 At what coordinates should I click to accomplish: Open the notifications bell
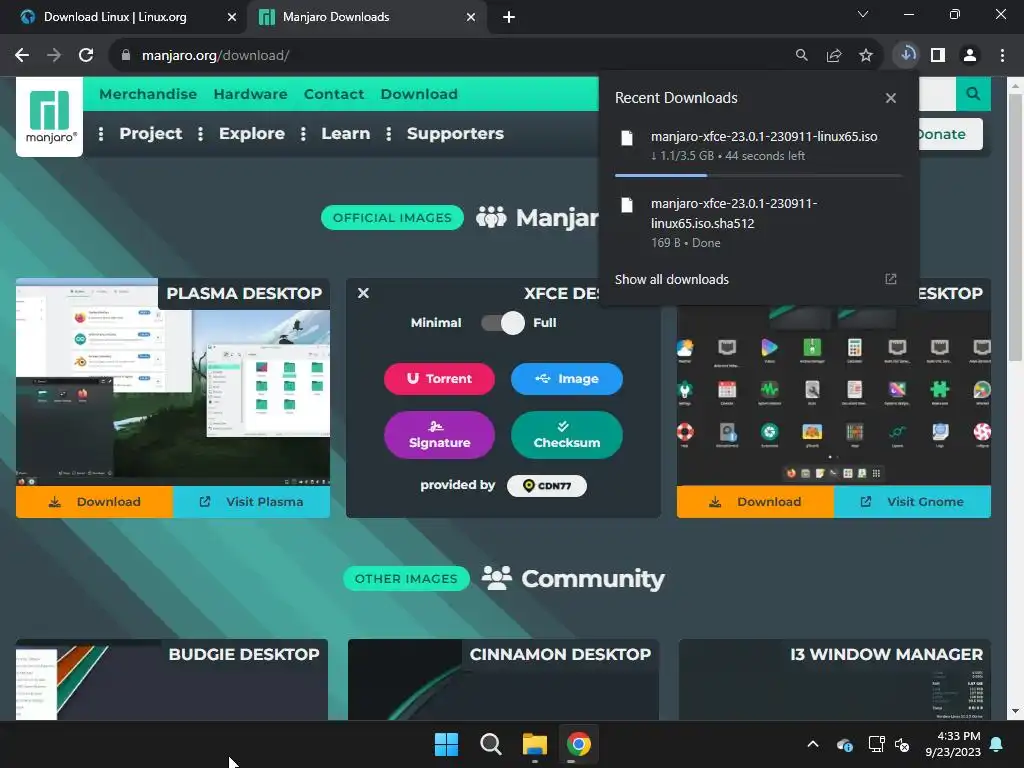(997, 744)
